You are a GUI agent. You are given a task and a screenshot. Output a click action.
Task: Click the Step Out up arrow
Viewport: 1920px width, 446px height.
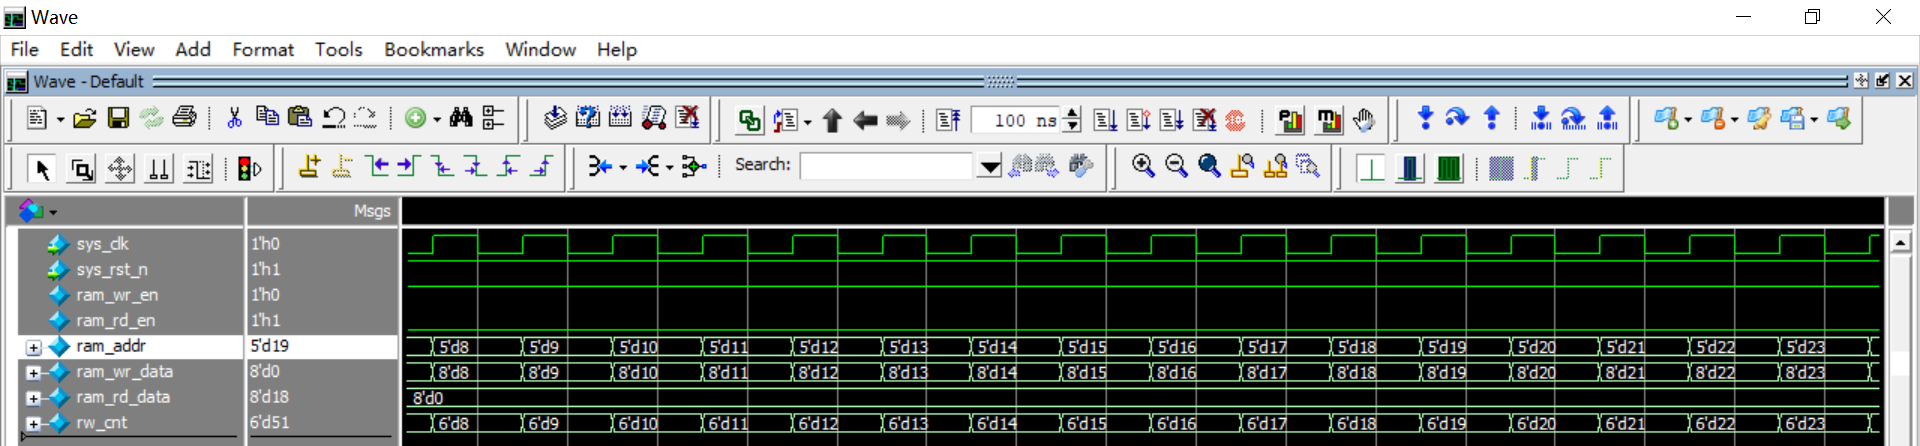[1491, 118]
